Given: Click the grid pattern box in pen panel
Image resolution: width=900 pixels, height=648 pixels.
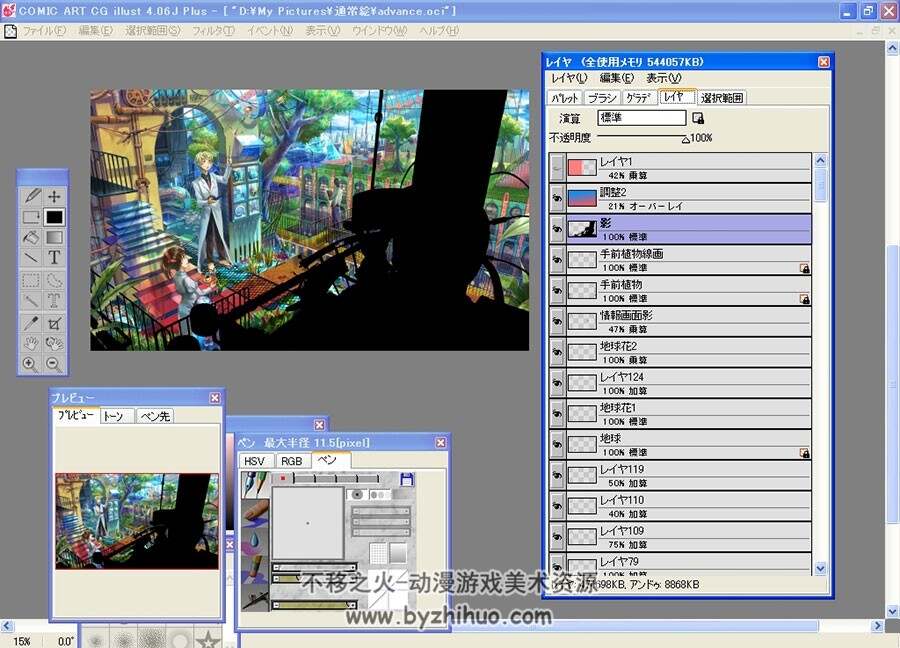Looking at the screenshot, I should click(378, 553).
